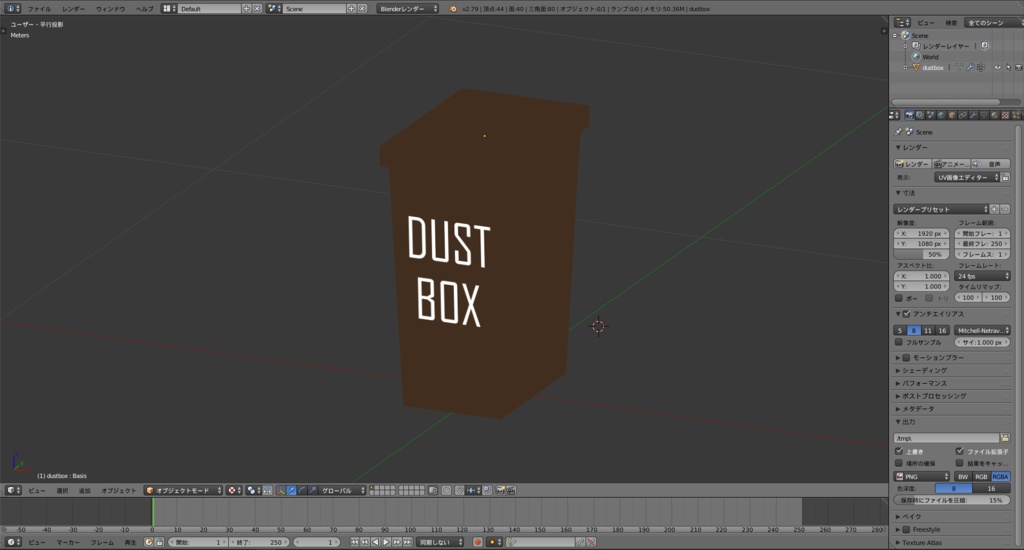
Task: Open the ヘルプ menu
Action: click(x=145, y=8)
